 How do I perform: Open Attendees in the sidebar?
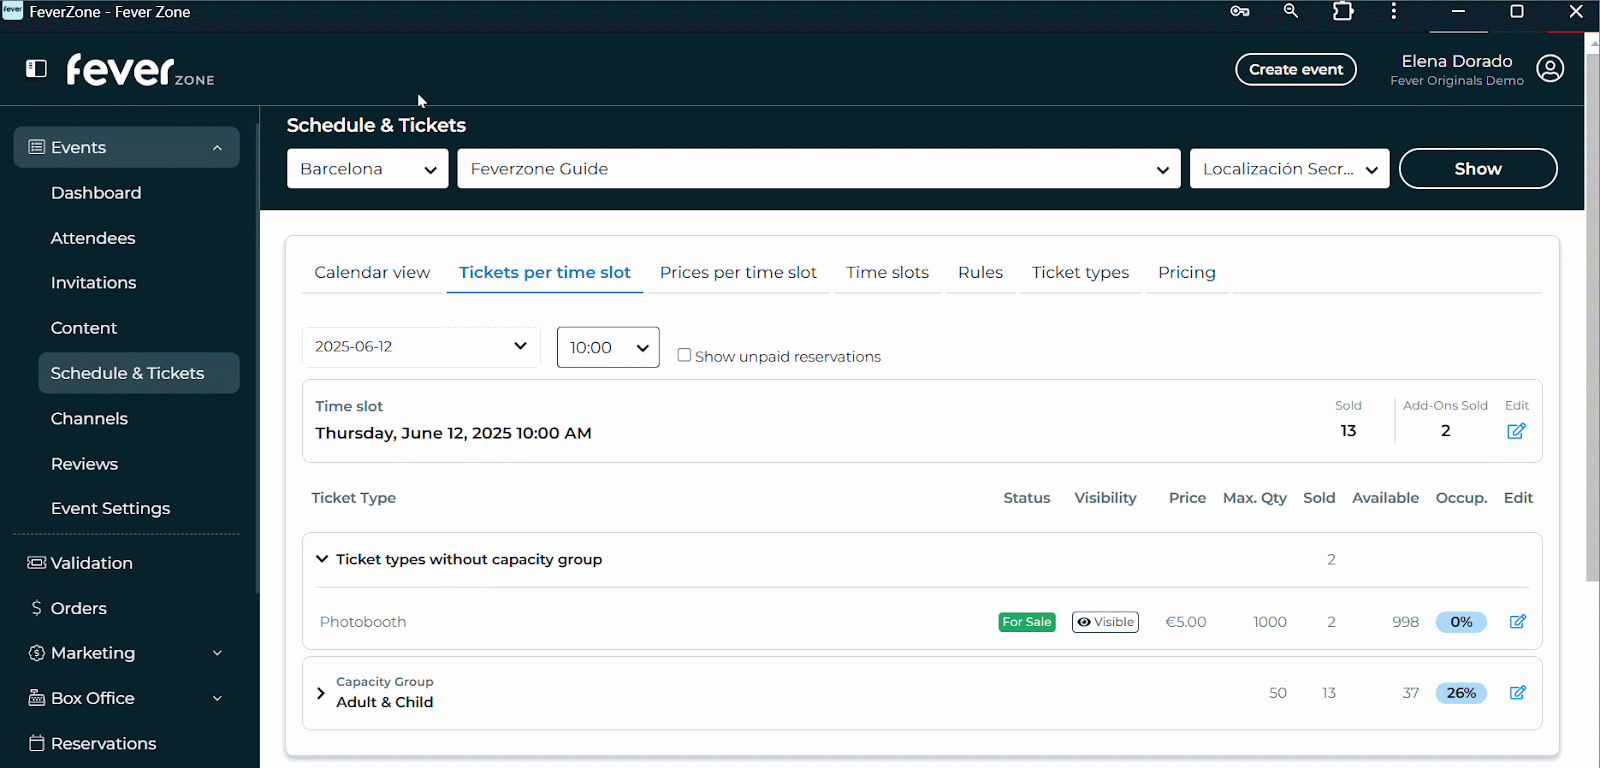[93, 238]
